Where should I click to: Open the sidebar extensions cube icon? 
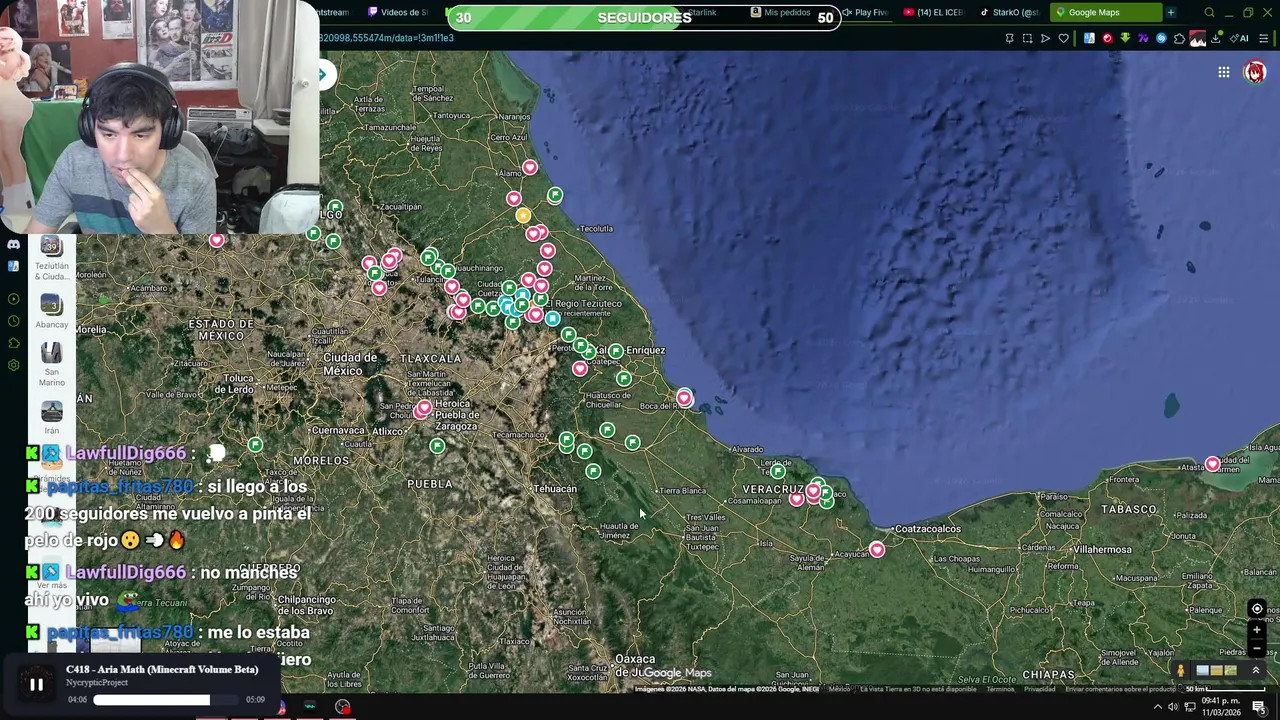pos(13,343)
